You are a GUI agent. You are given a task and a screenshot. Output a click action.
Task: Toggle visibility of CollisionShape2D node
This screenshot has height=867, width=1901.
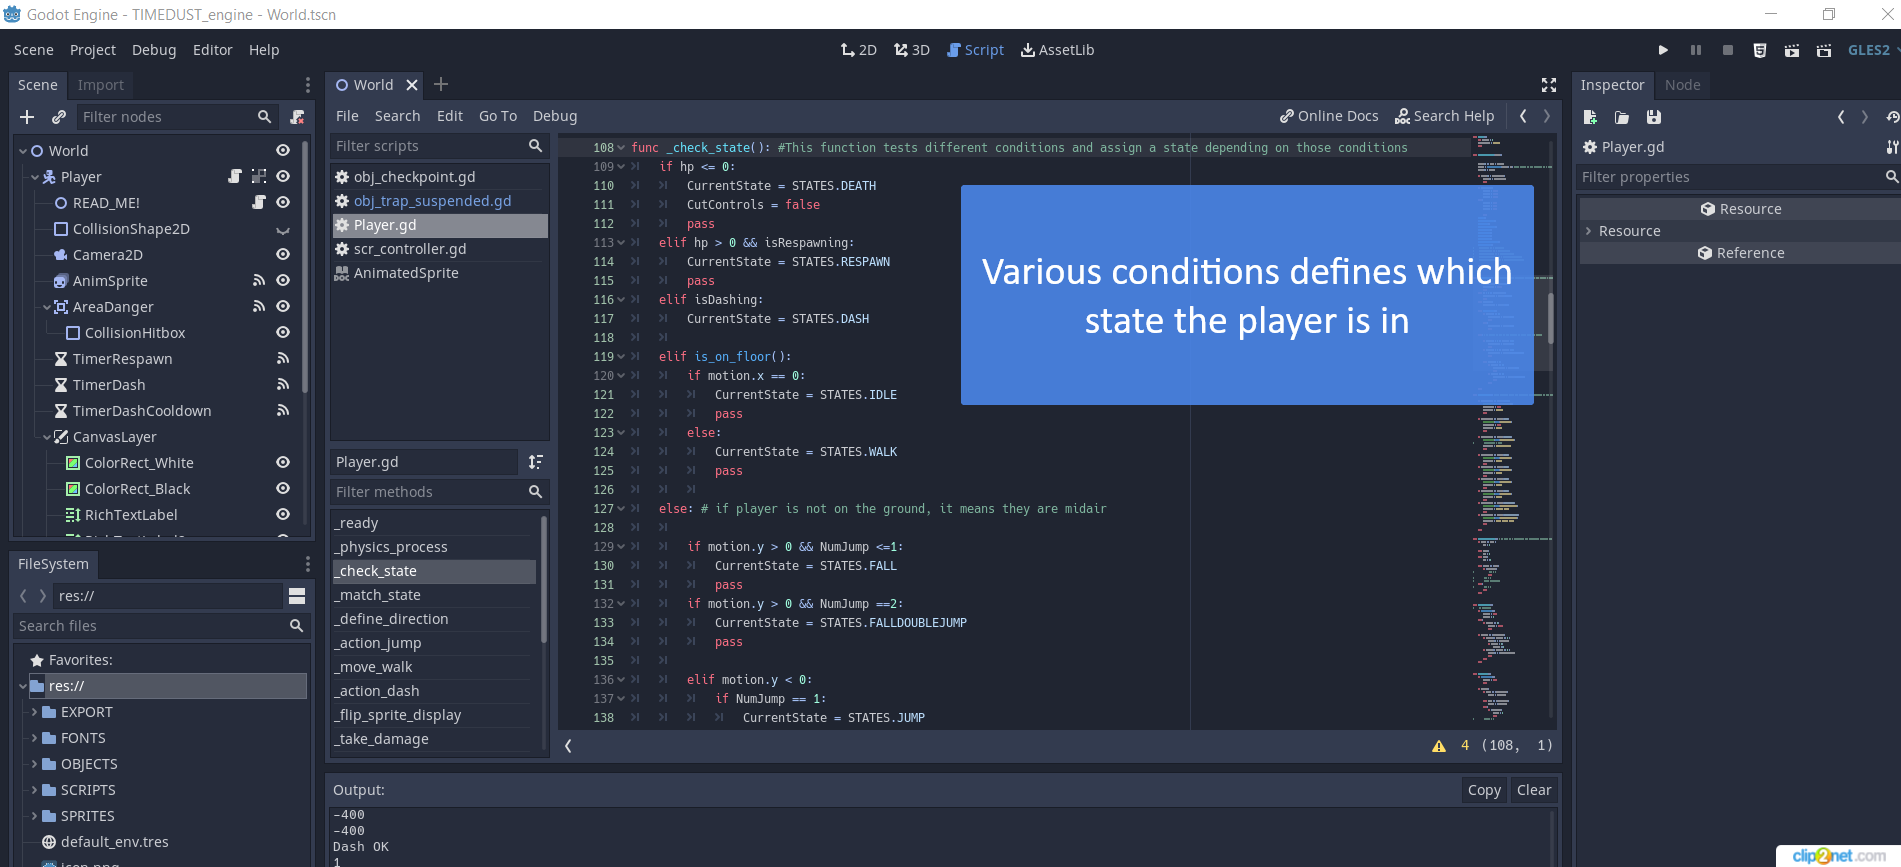point(283,229)
